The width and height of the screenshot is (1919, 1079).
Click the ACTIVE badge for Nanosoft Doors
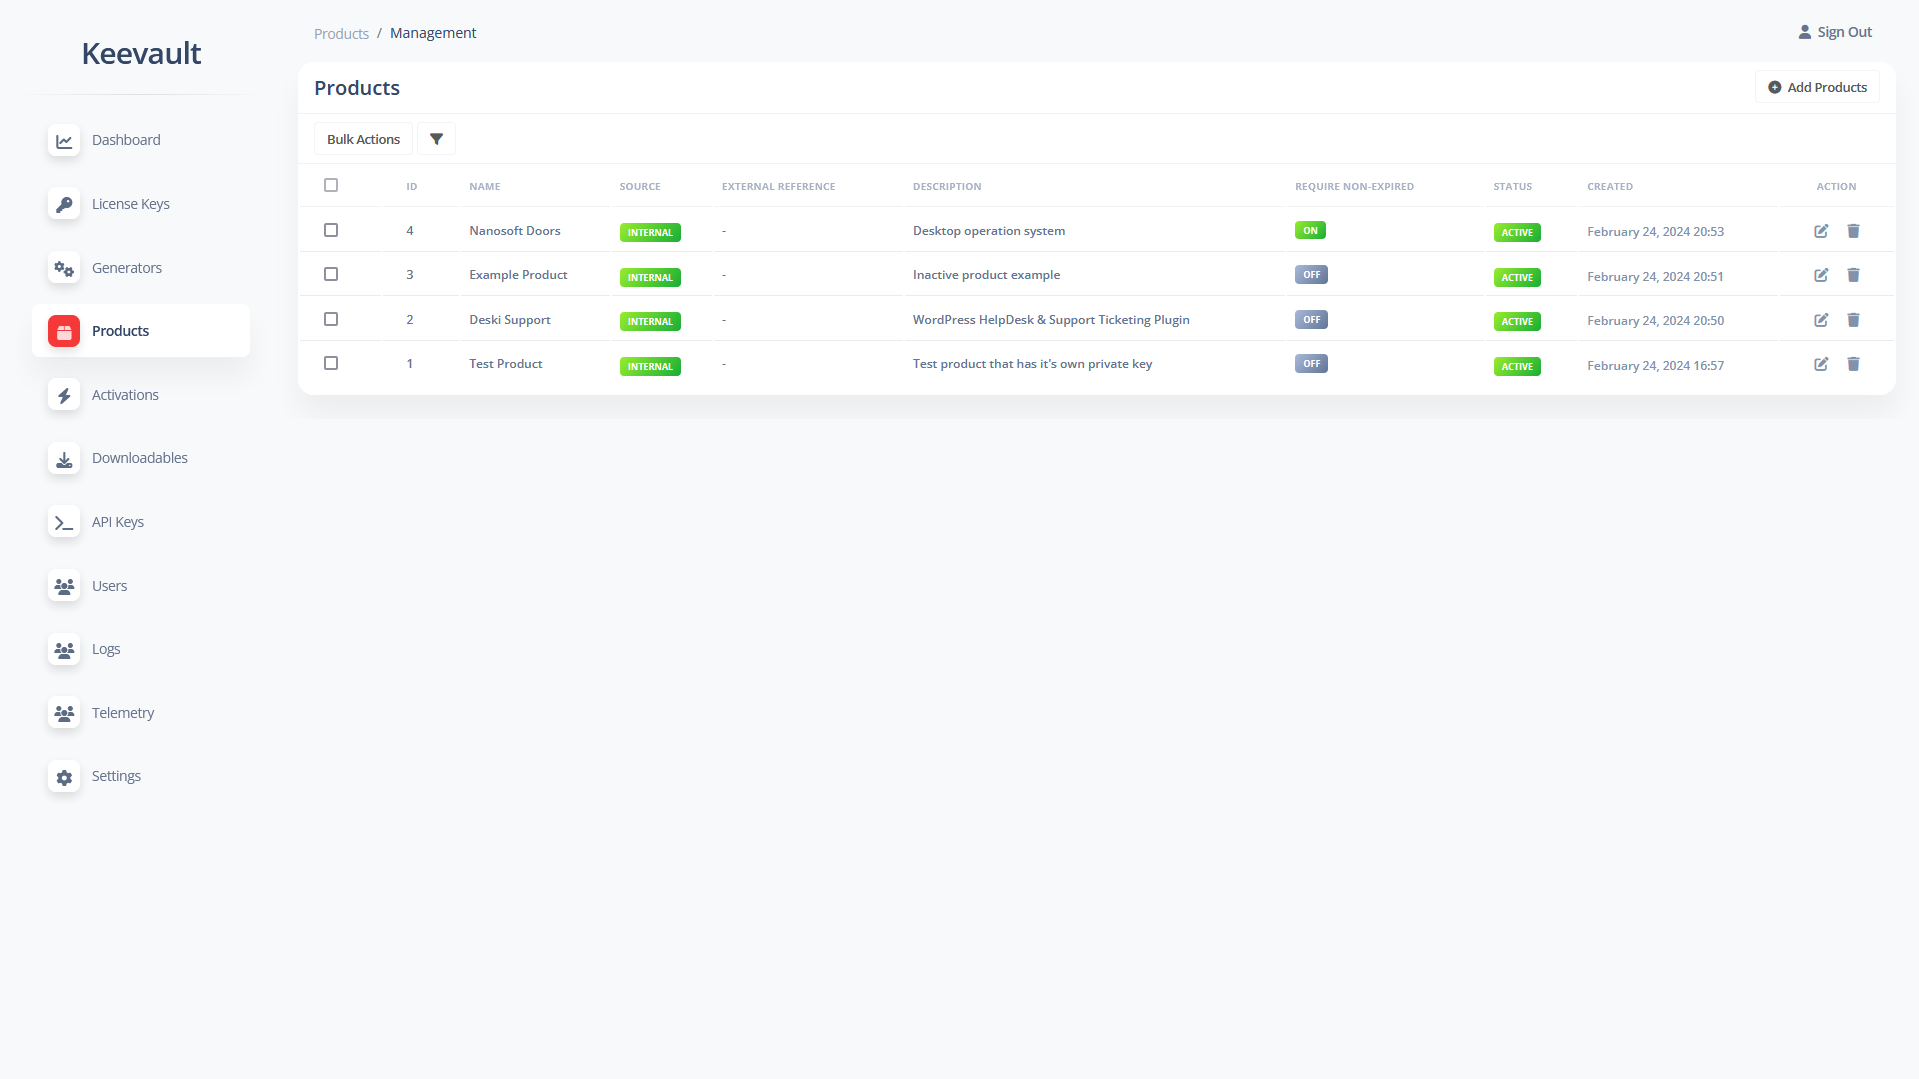click(x=1517, y=233)
